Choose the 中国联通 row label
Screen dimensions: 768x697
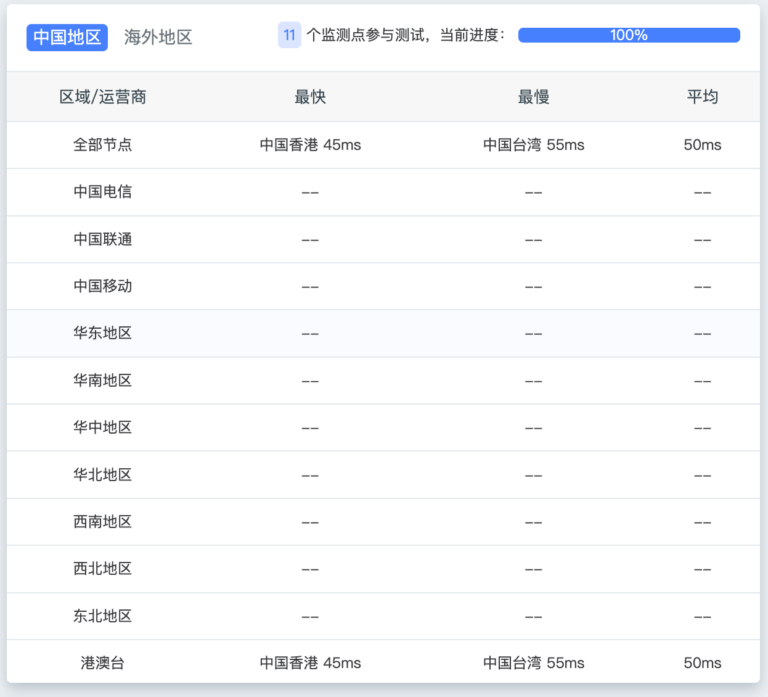tap(103, 239)
